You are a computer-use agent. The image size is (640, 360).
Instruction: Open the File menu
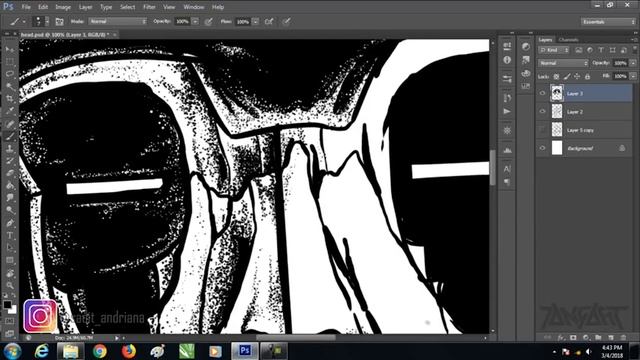26,7
